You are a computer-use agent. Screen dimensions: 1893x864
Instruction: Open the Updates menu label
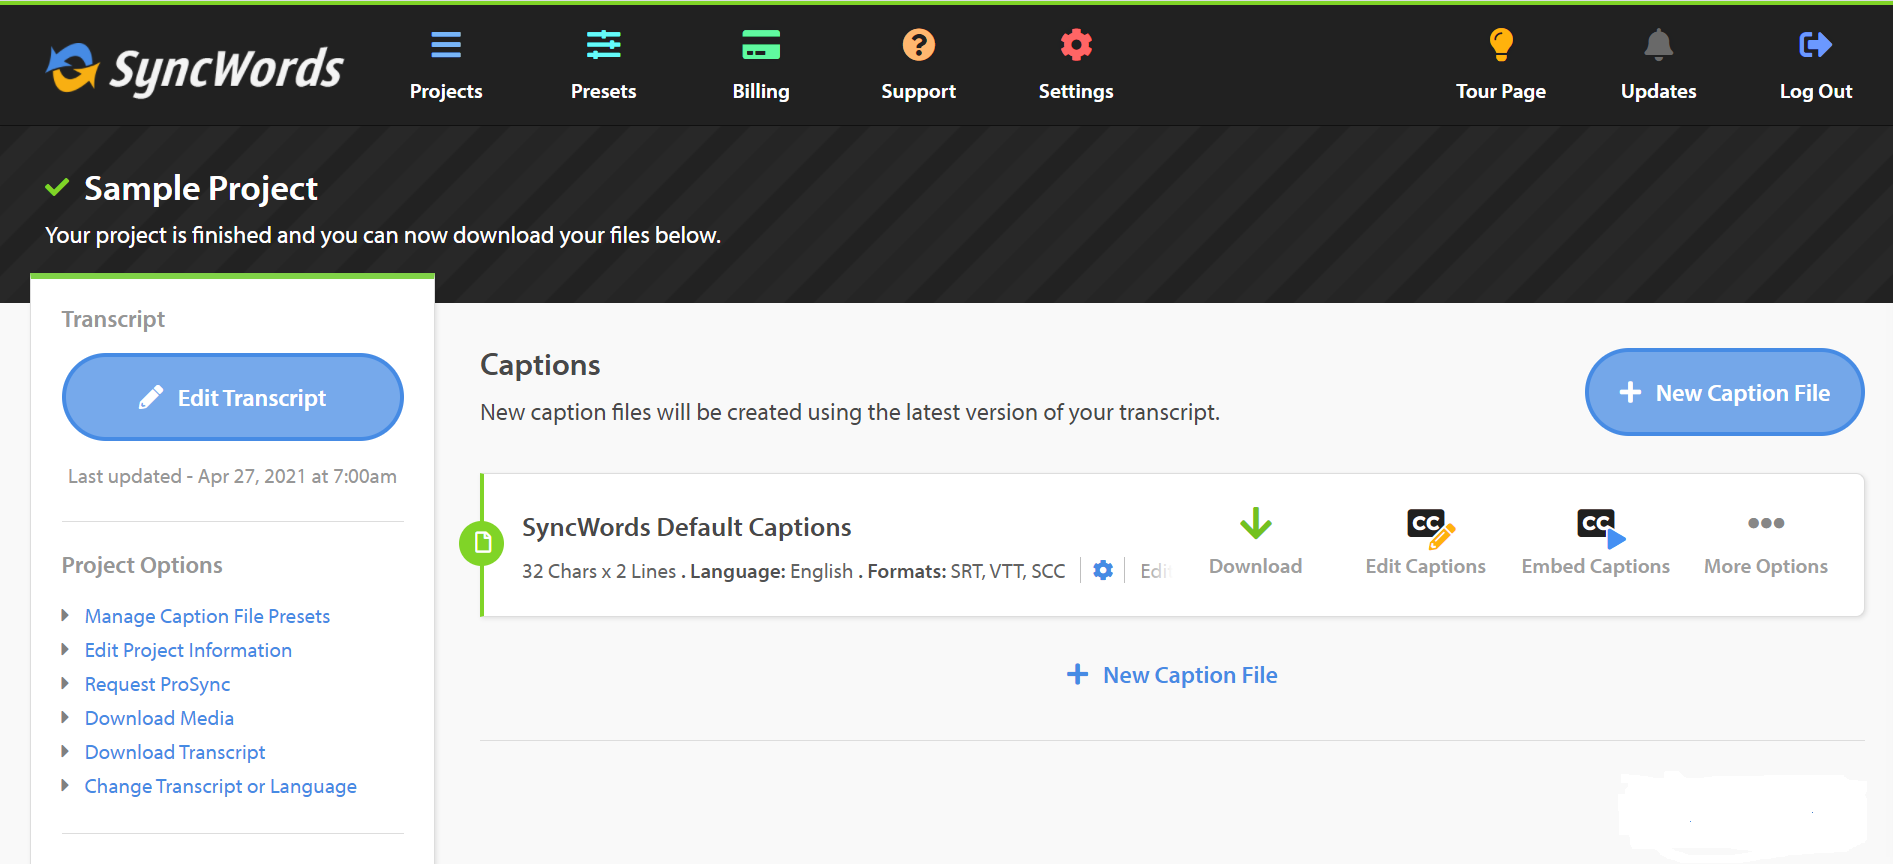pyautogui.click(x=1659, y=91)
